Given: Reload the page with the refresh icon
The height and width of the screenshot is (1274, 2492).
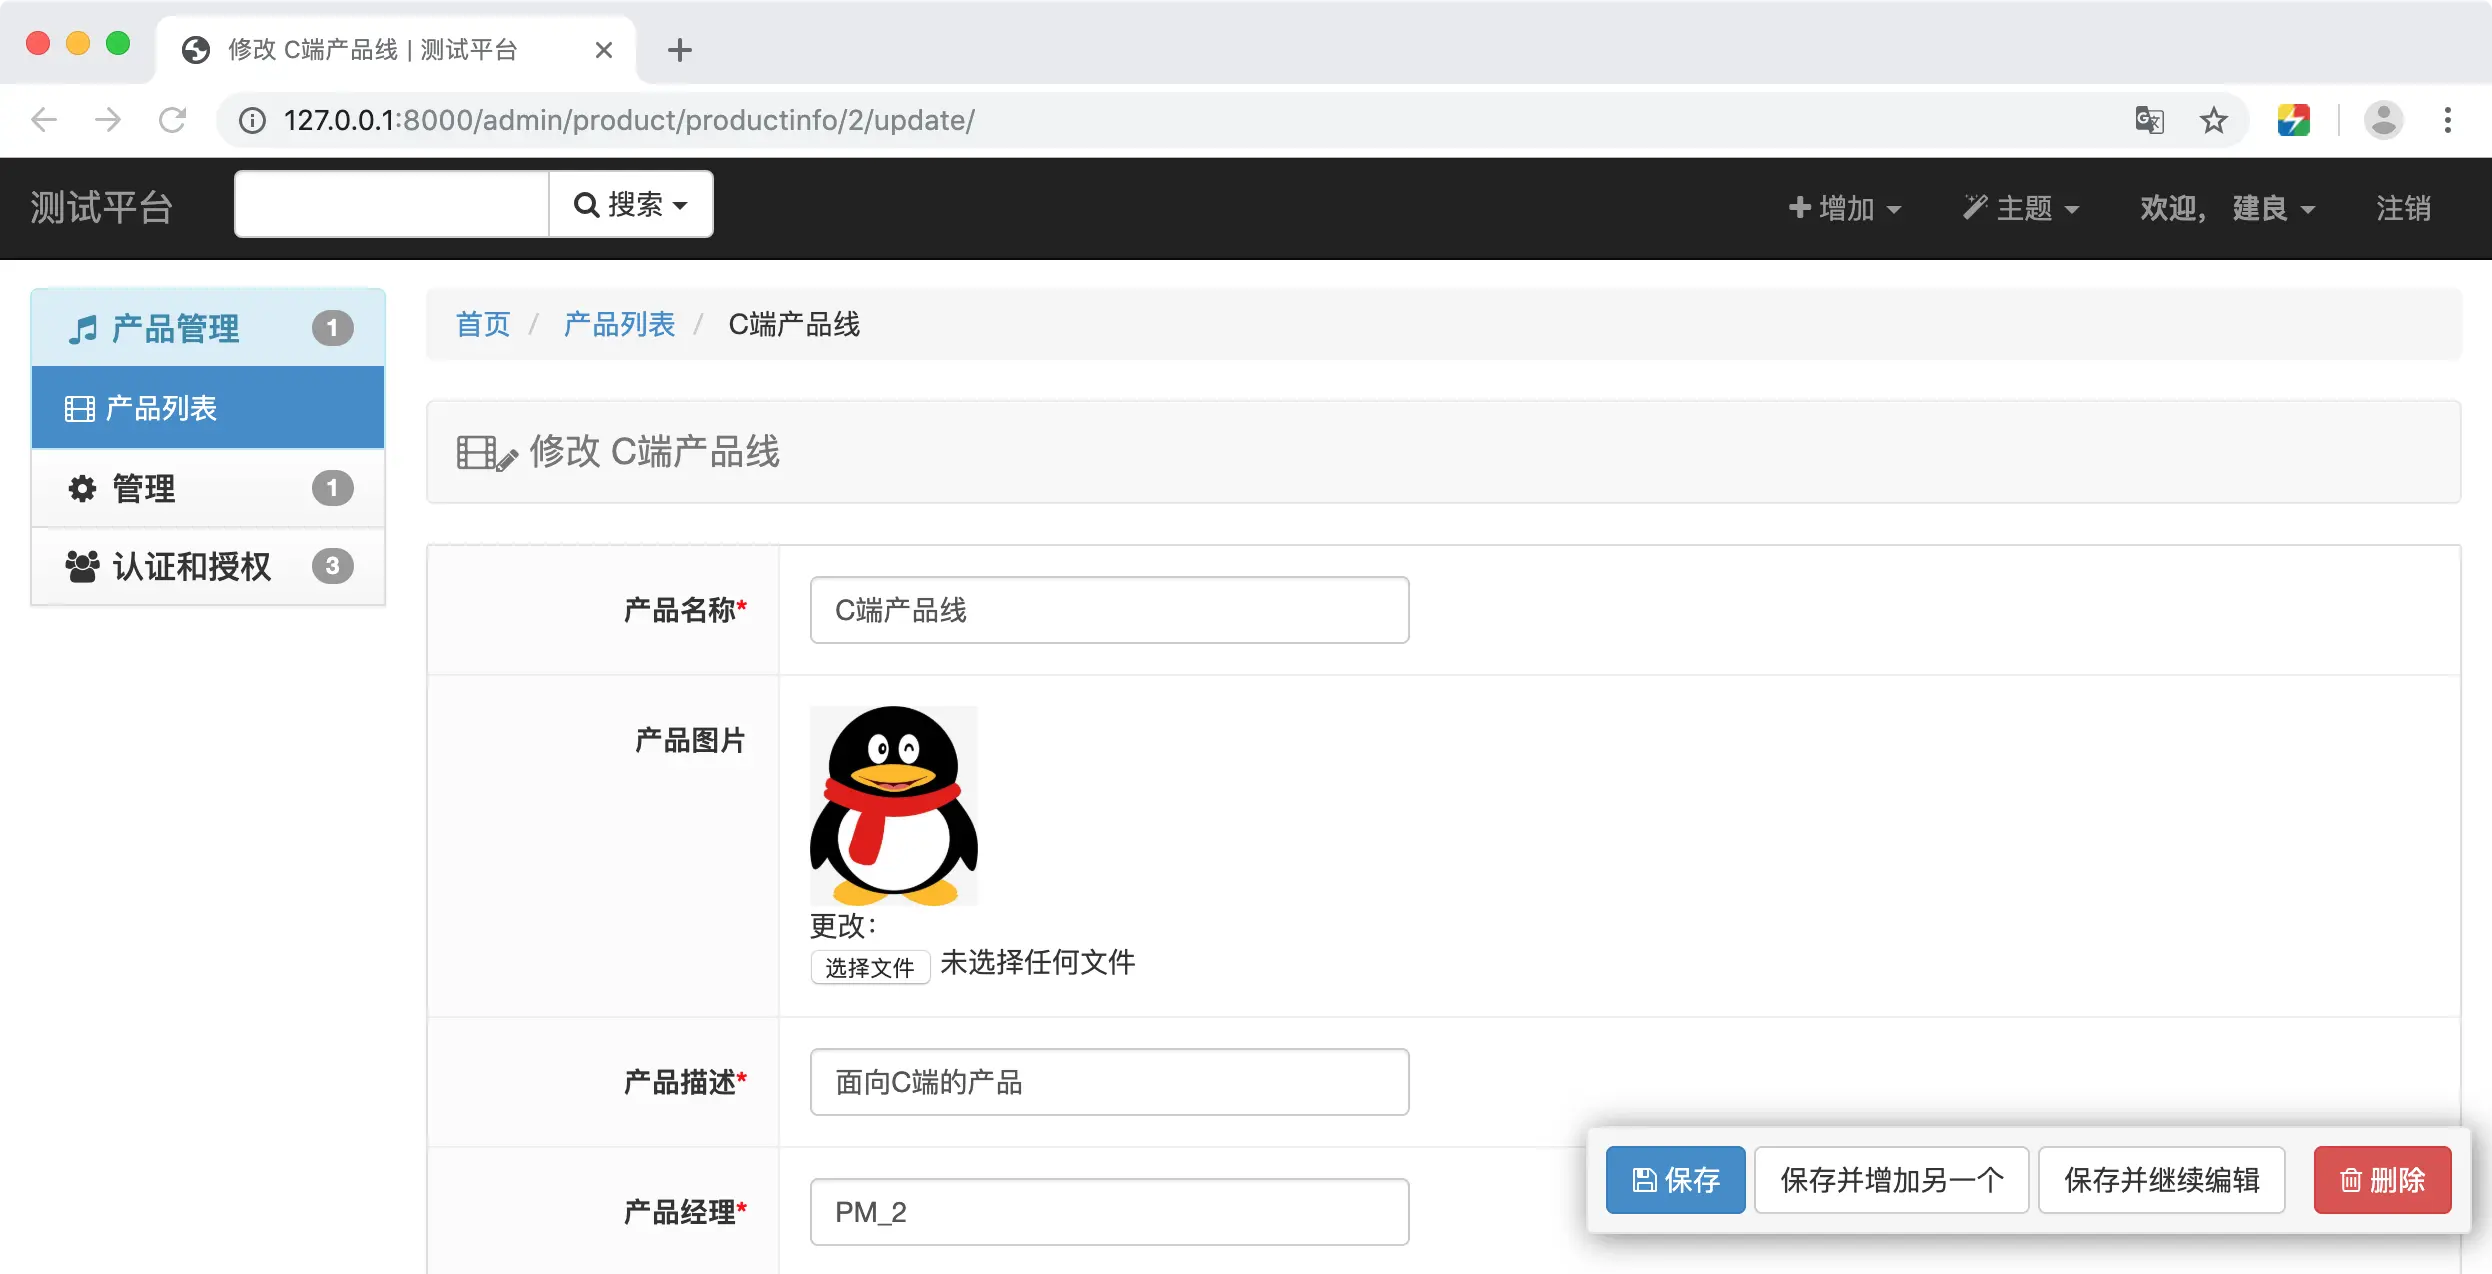Looking at the screenshot, I should (172, 120).
